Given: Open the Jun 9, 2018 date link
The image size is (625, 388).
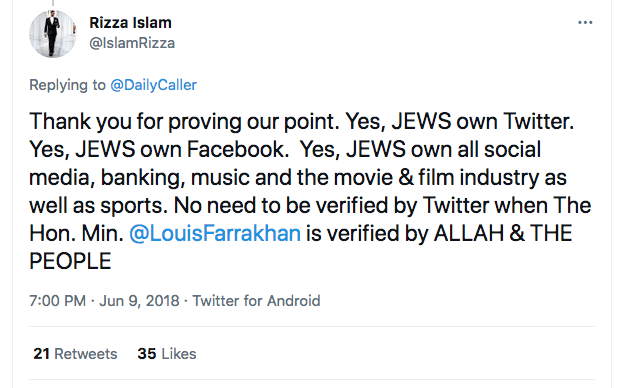Looking at the screenshot, I should pos(139,301).
